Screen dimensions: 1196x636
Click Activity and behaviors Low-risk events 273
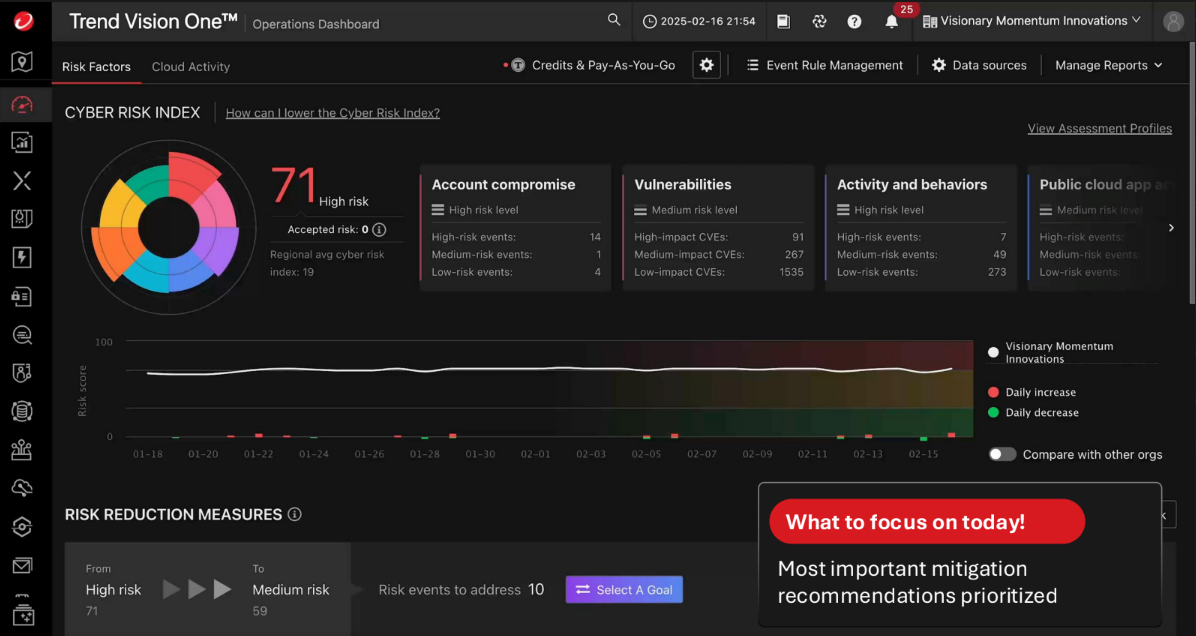[997, 272]
